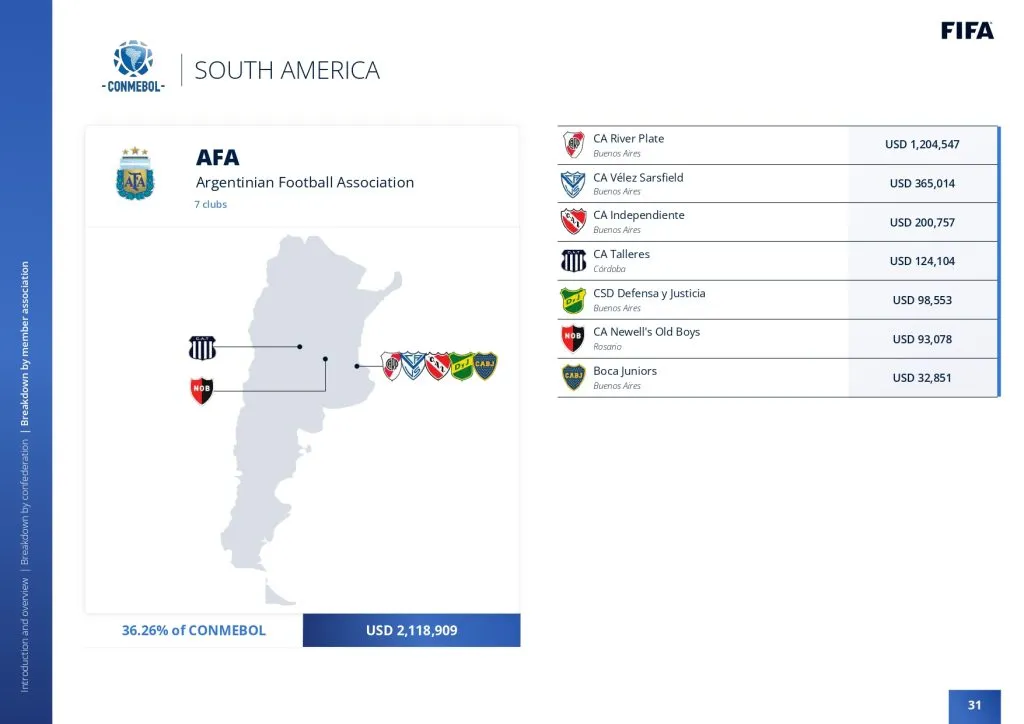The height and width of the screenshot is (724, 1024).
Task: Click the USD 2,118,909 total bar
Action: (411, 630)
